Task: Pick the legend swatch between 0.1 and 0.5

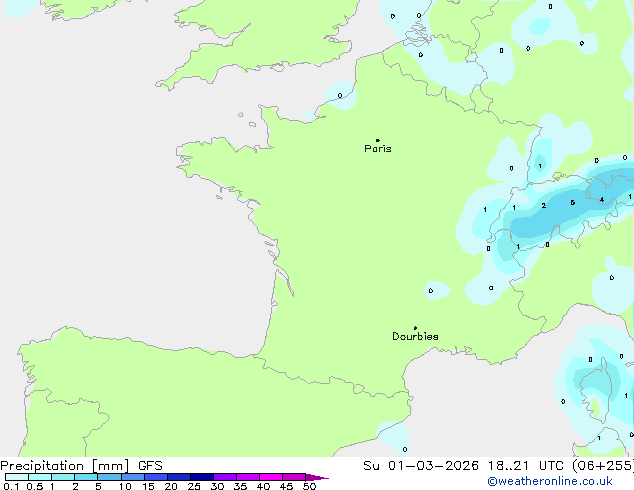Action: click(17, 477)
